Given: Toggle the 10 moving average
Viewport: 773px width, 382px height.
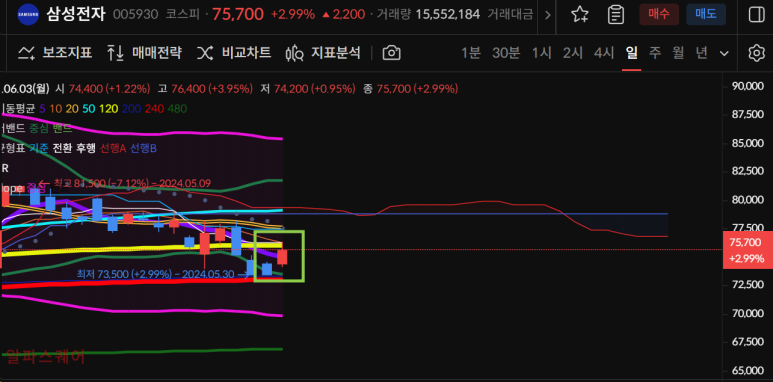Looking at the screenshot, I should click(x=55, y=108).
